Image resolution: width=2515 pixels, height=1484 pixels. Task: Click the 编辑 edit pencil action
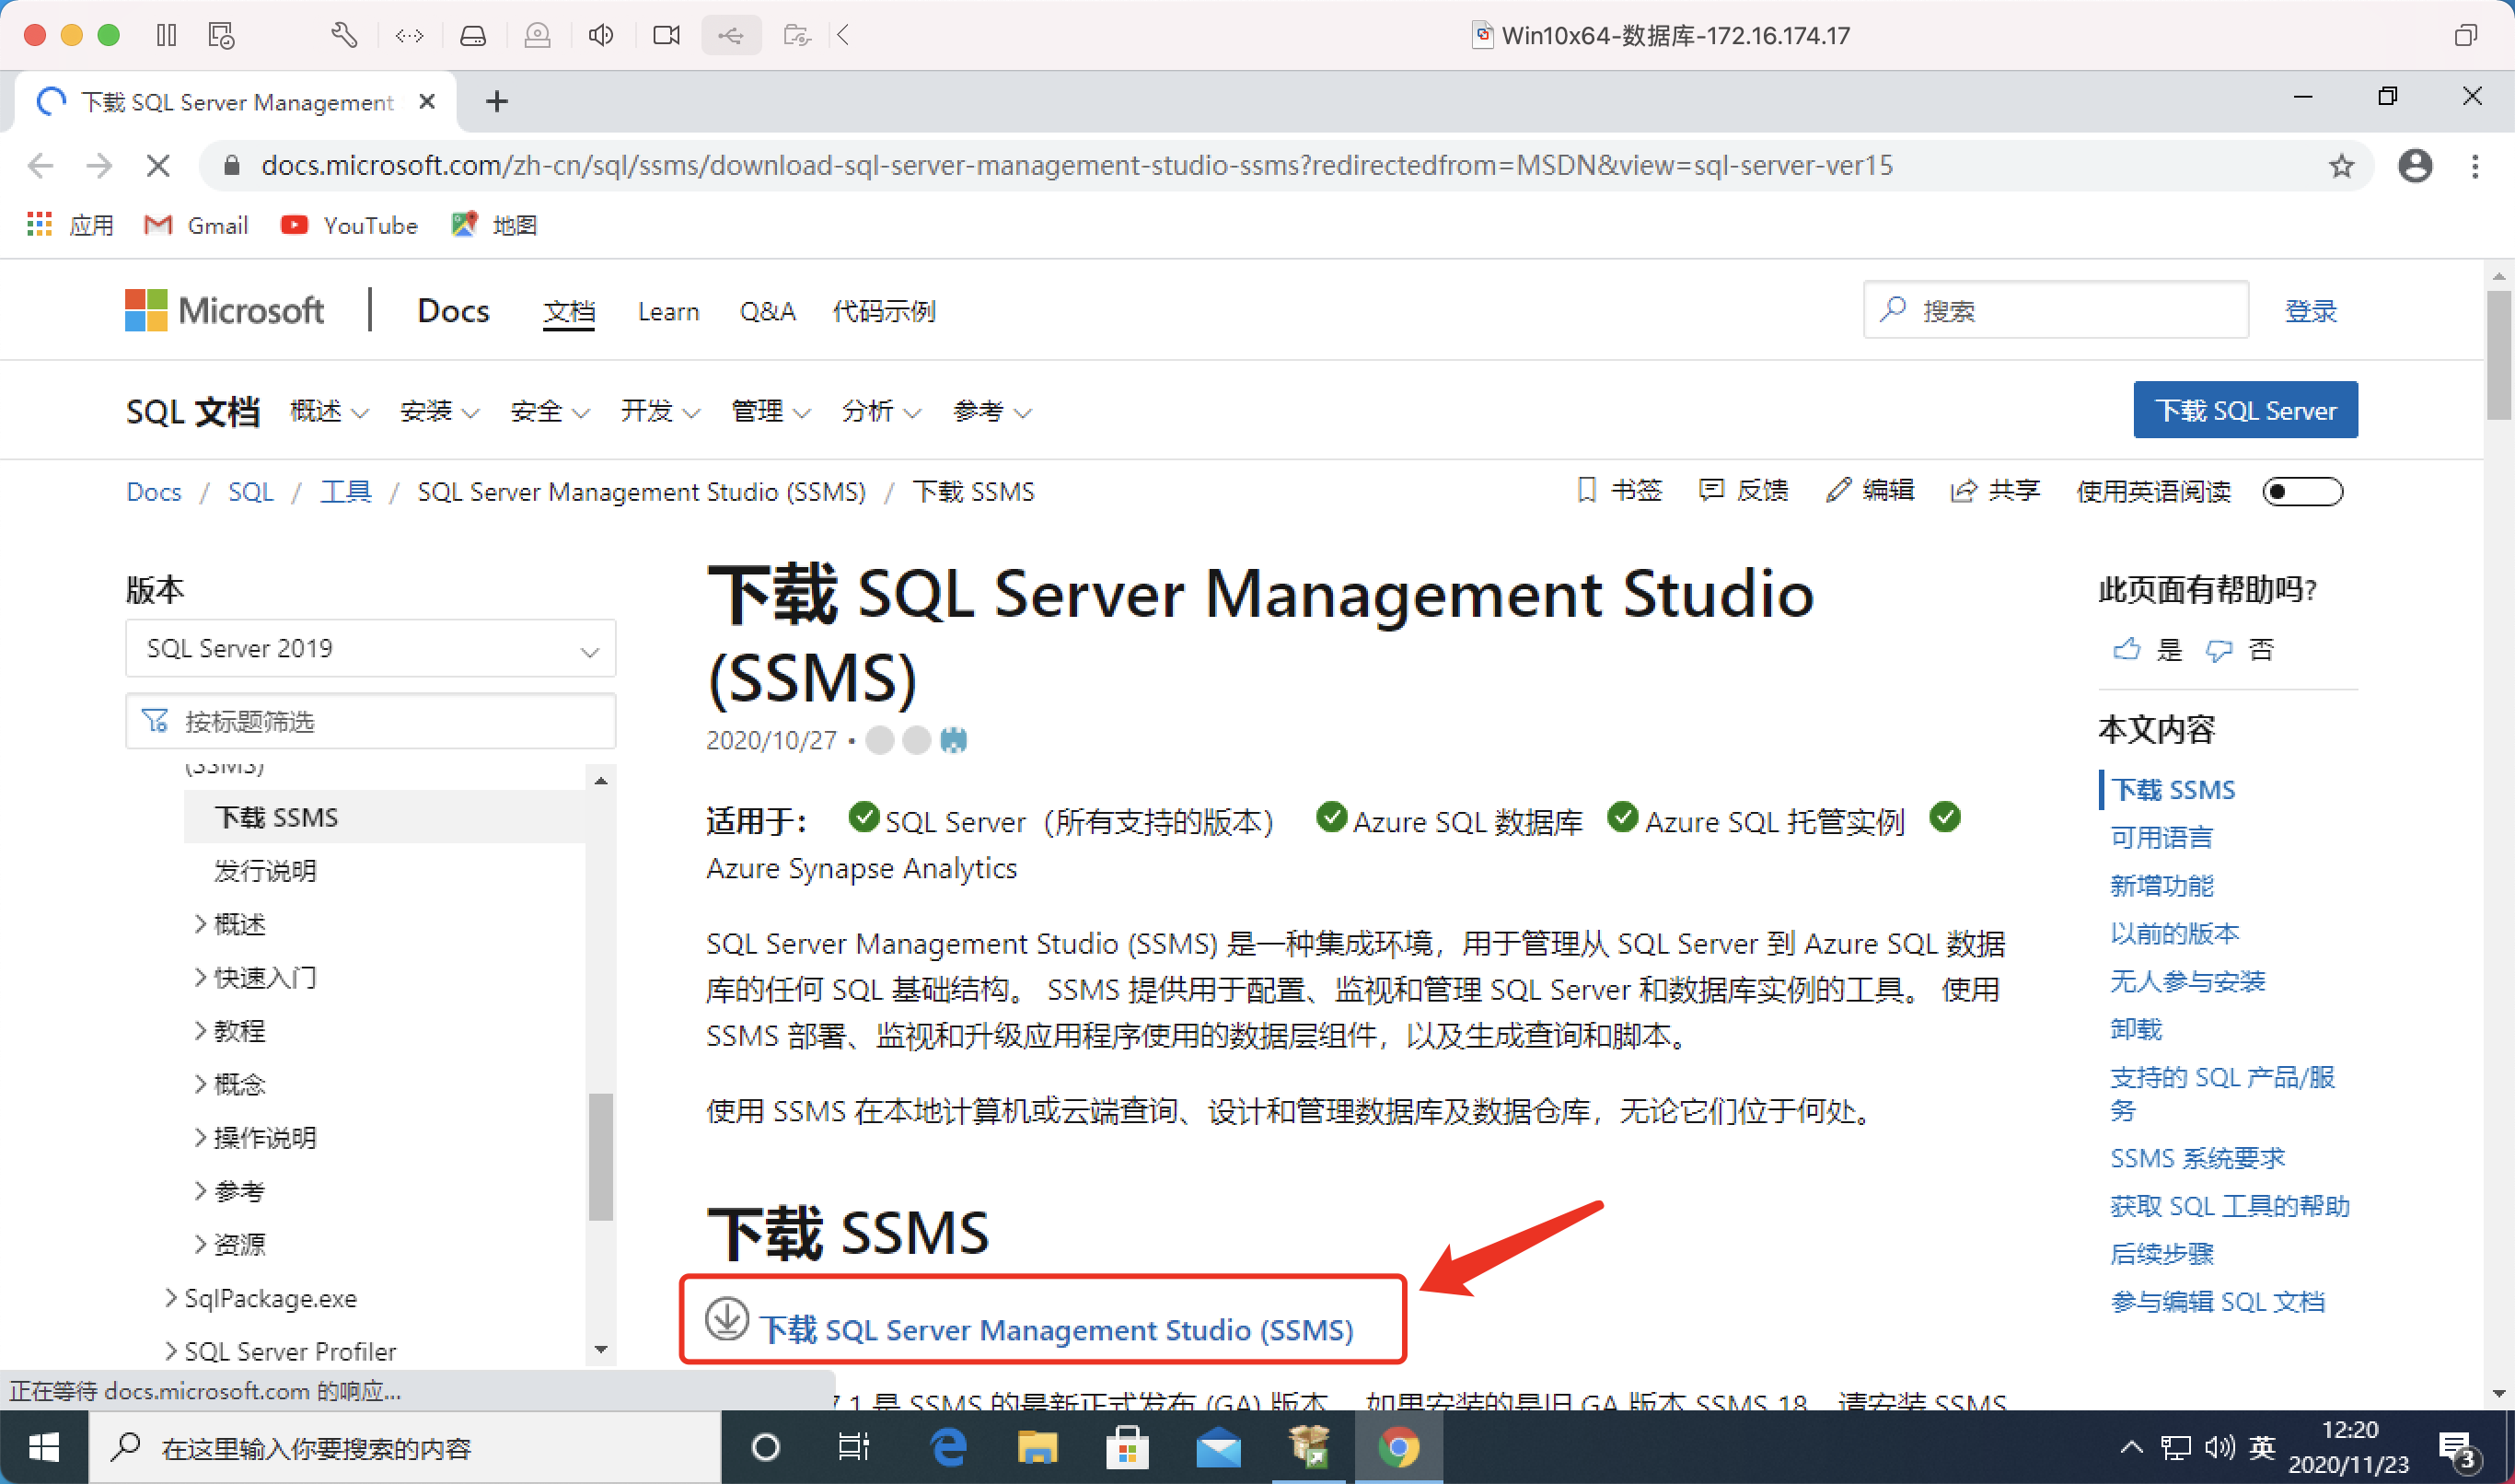tap(1869, 490)
